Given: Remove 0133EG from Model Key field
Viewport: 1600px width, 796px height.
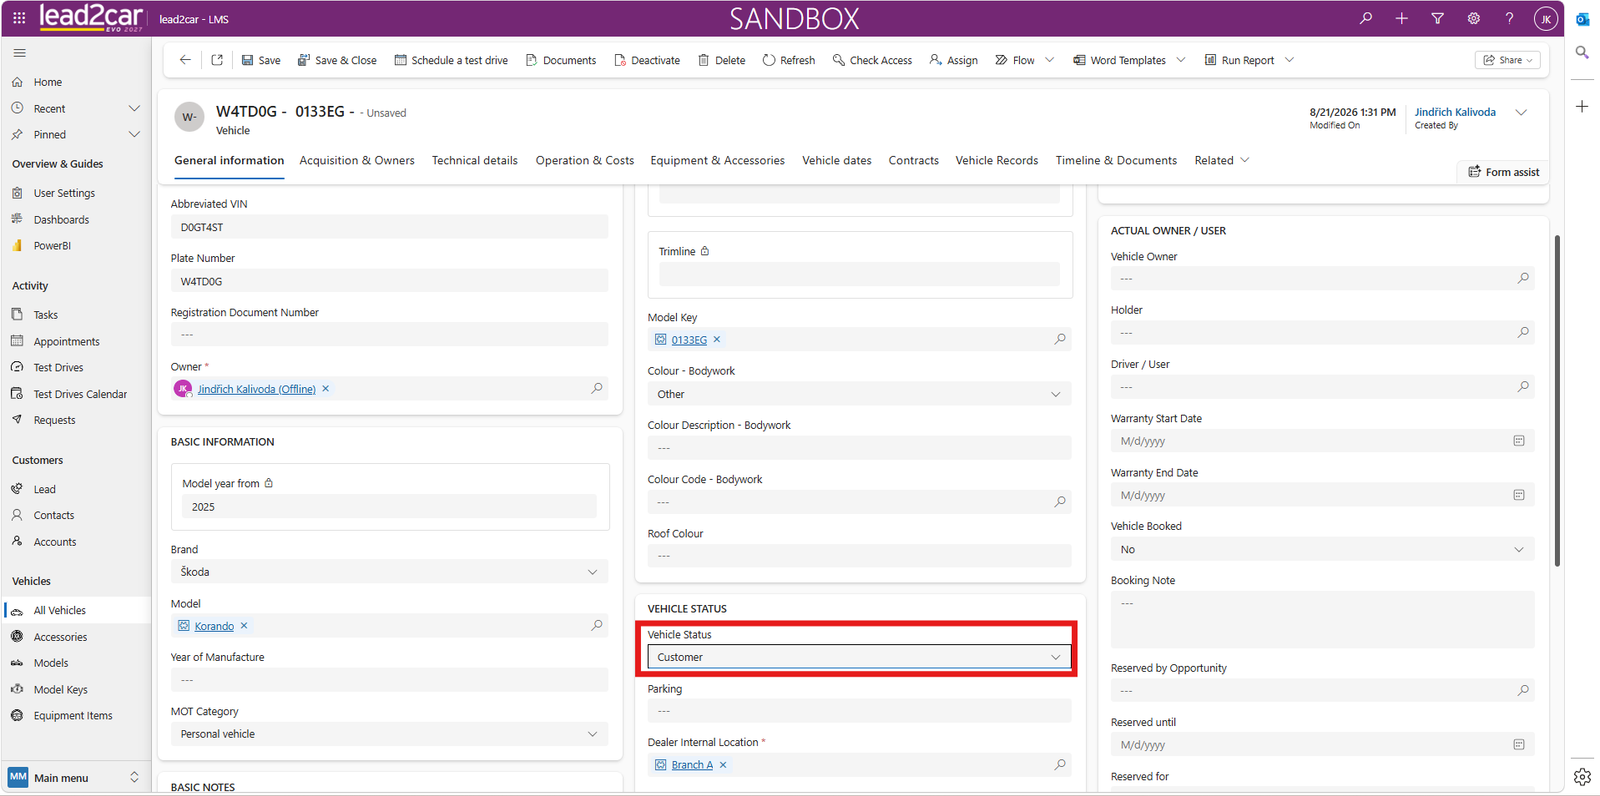Looking at the screenshot, I should click(x=717, y=340).
